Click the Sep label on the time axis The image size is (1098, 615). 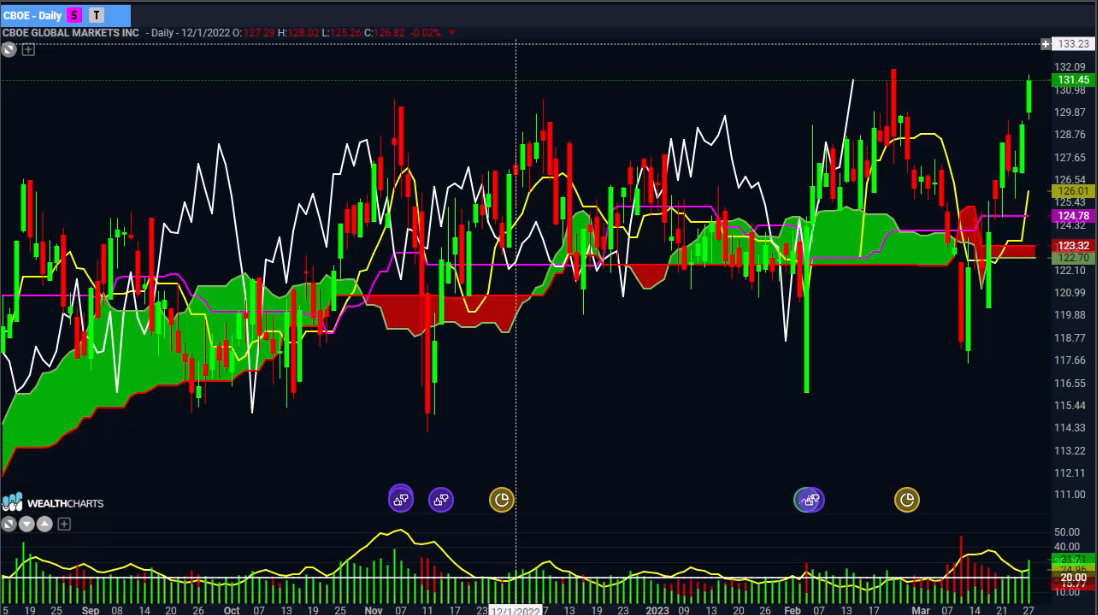90,610
